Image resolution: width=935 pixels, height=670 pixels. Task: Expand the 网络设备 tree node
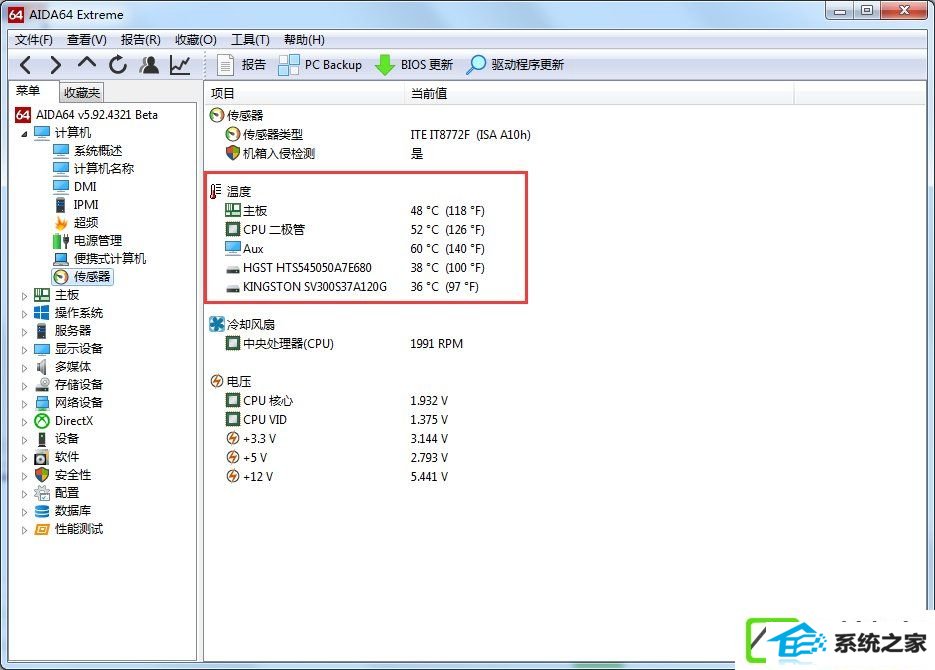point(24,404)
